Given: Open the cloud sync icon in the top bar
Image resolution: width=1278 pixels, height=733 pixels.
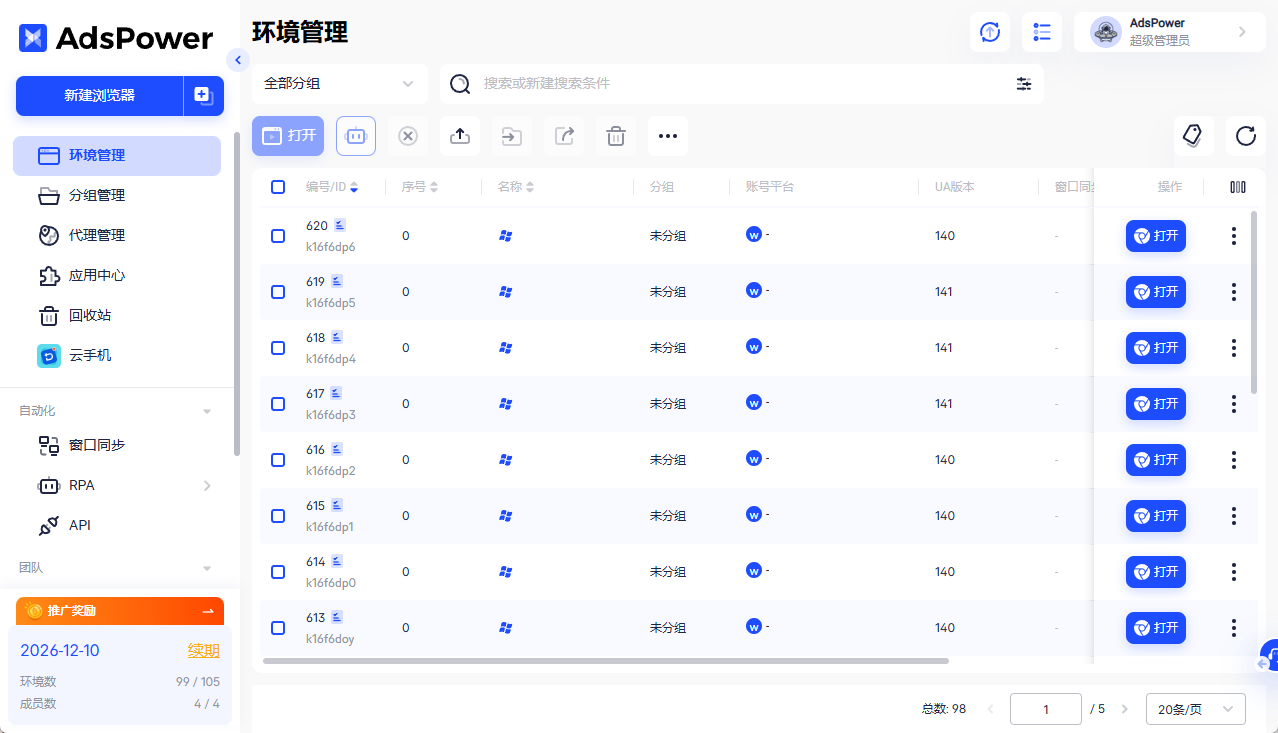Looking at the screenshot, I should [x=989, y=31].
